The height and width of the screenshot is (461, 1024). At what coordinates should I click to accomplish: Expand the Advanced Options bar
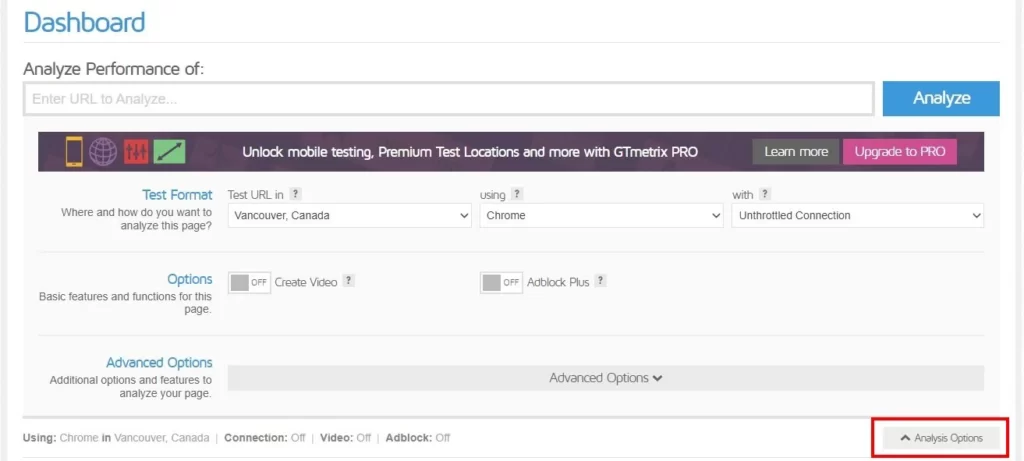[x=605, y=378]
